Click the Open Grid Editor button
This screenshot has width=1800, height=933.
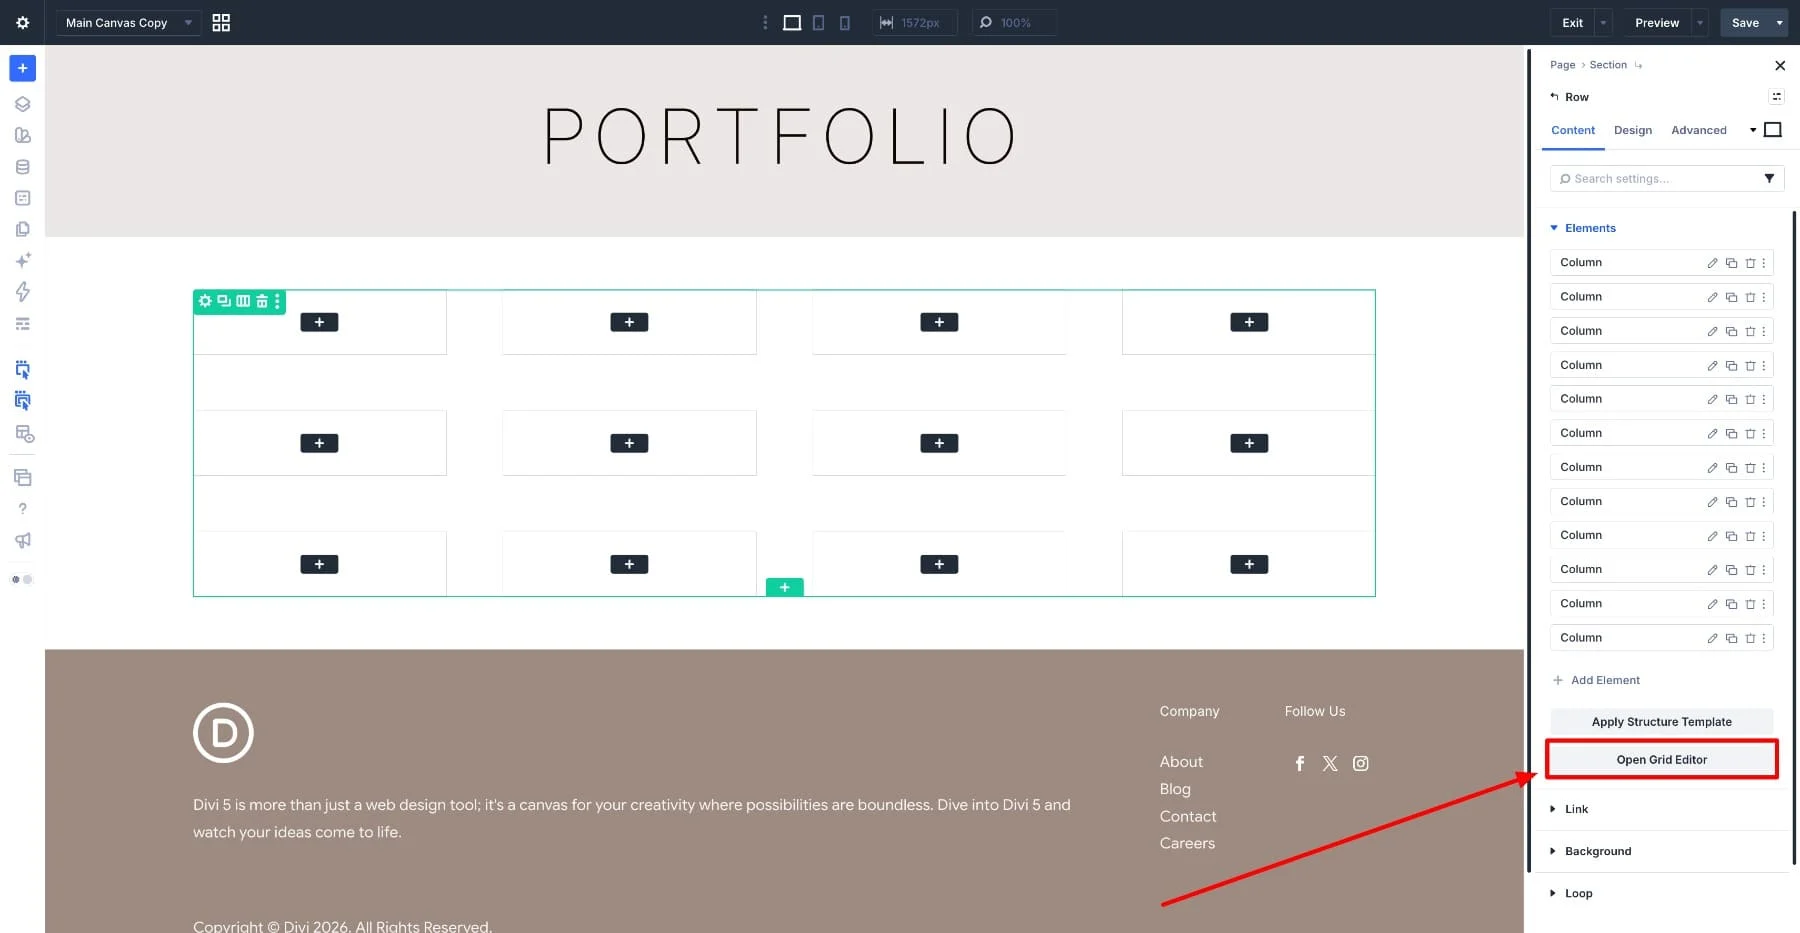(x=1662, y=759)
